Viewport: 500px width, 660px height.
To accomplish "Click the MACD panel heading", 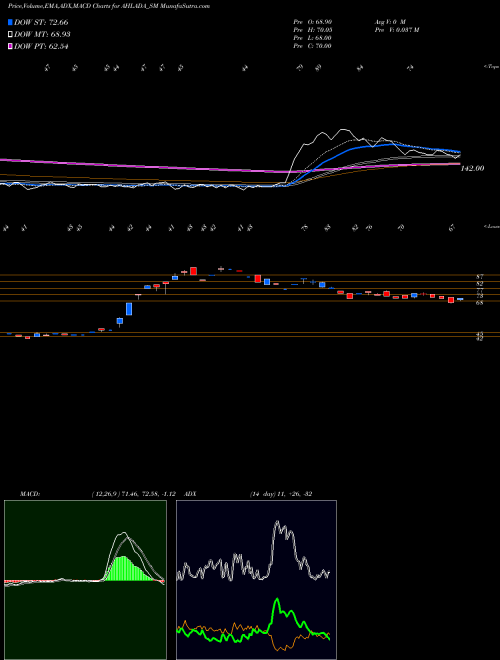I will tap(30, 494).
